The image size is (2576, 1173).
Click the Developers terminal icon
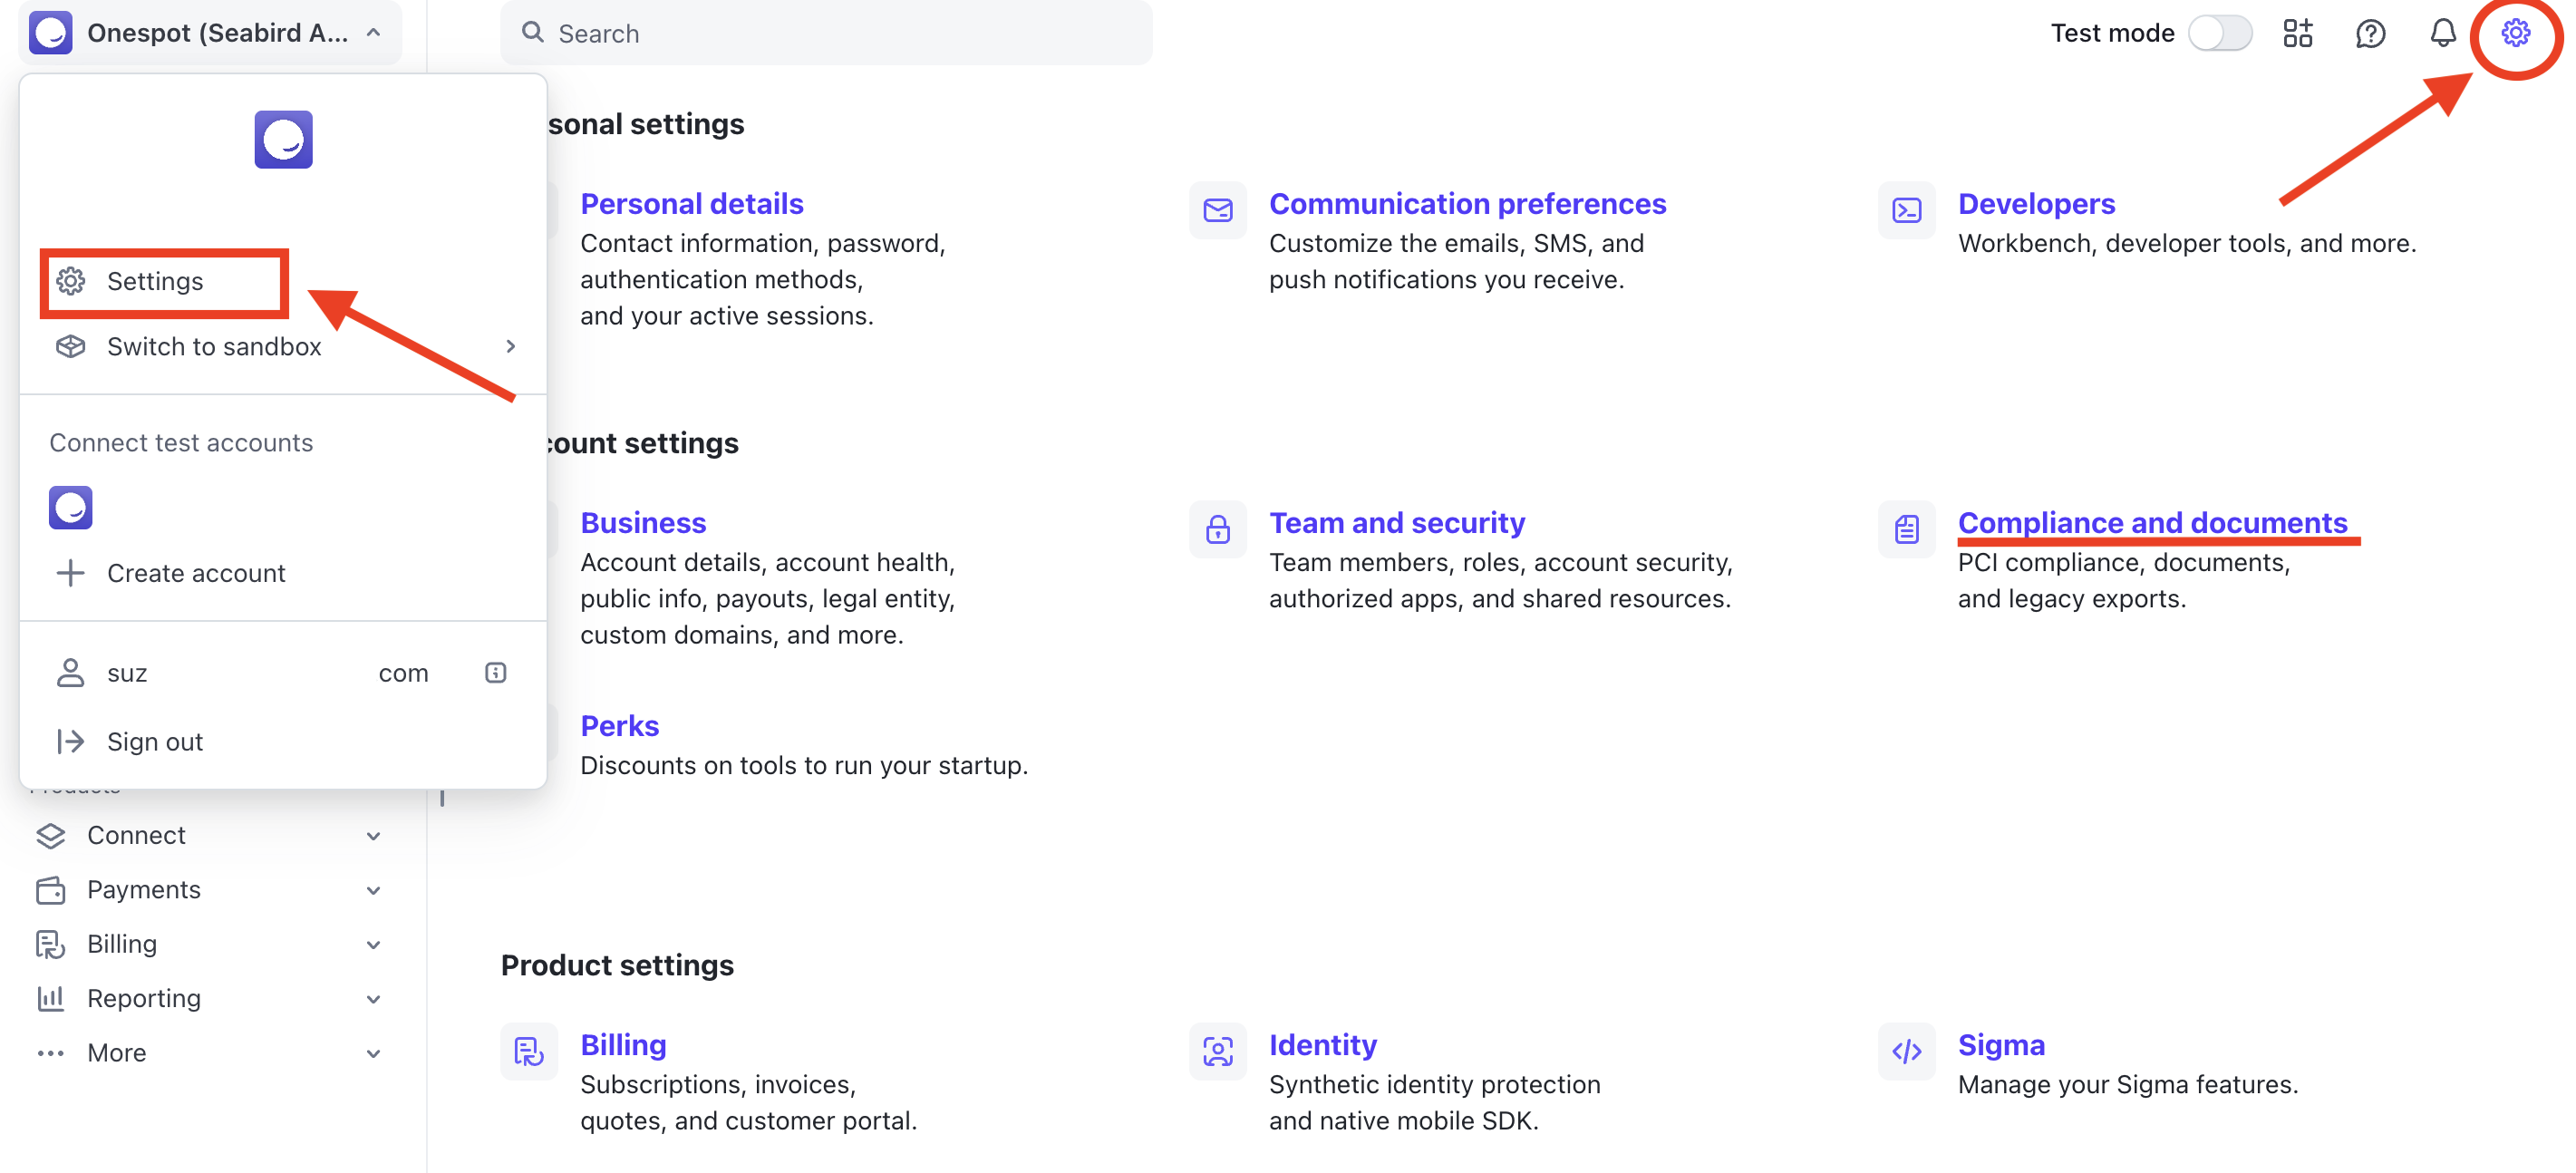click(1906, 210)
